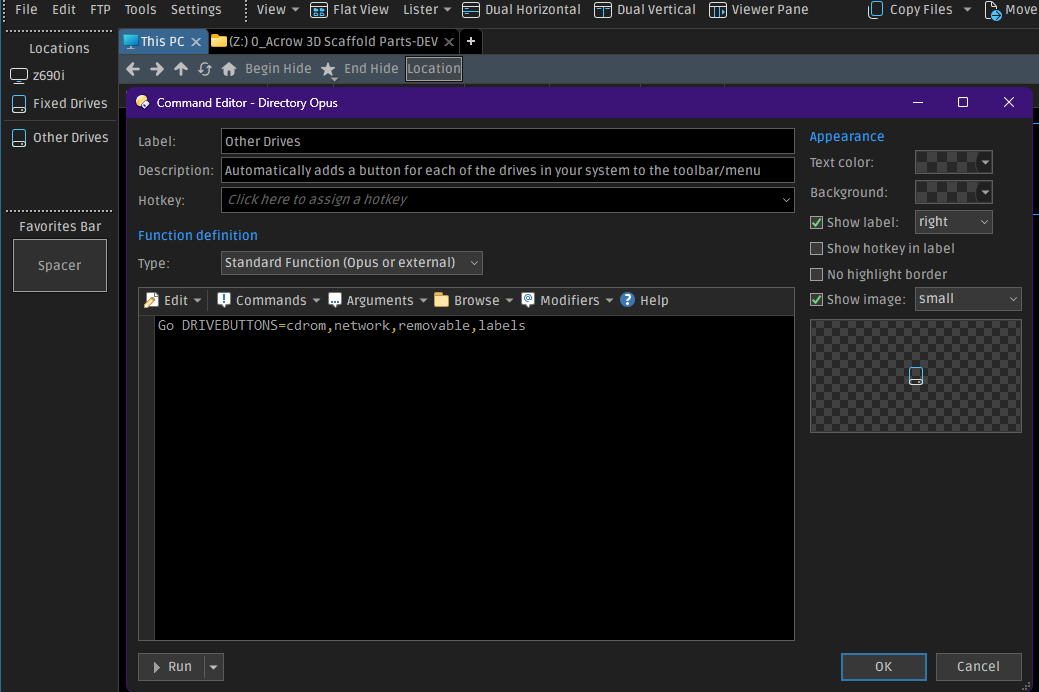Switch to Acrow 3D Scaffold Parts-DEV tab

pos(333,42)
